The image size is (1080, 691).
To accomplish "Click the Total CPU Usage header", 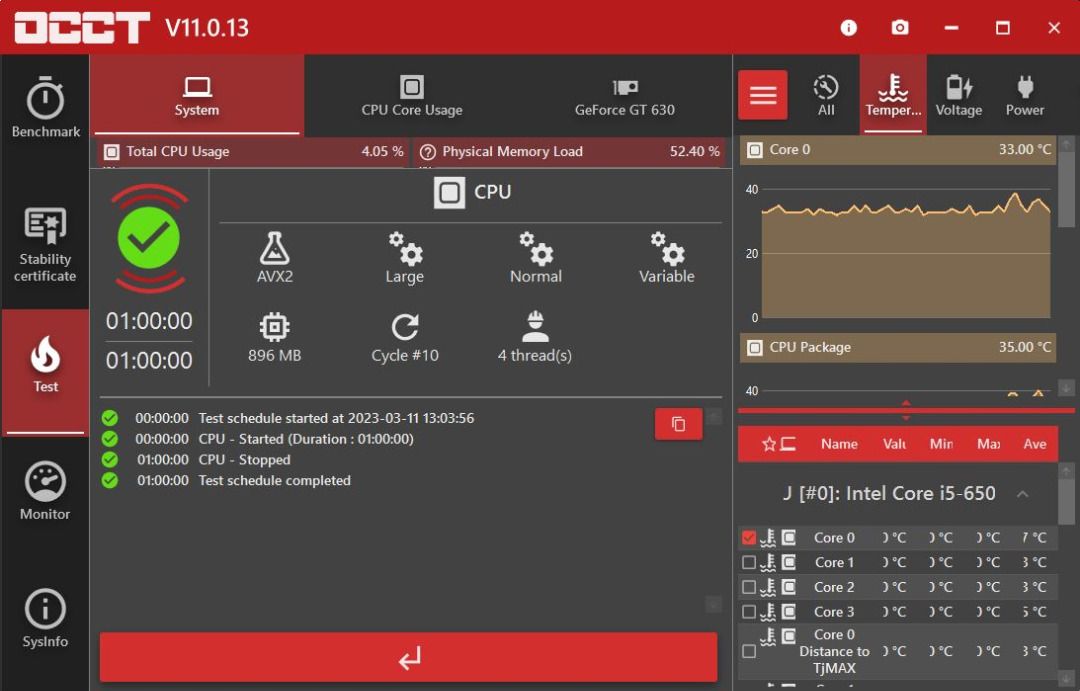I will pyautogui.click(x=253, y=152).
